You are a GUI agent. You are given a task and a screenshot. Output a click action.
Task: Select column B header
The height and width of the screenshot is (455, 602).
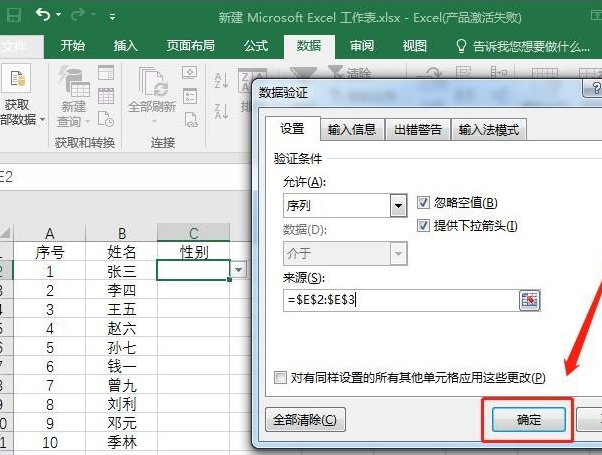(x=121, y=233)
